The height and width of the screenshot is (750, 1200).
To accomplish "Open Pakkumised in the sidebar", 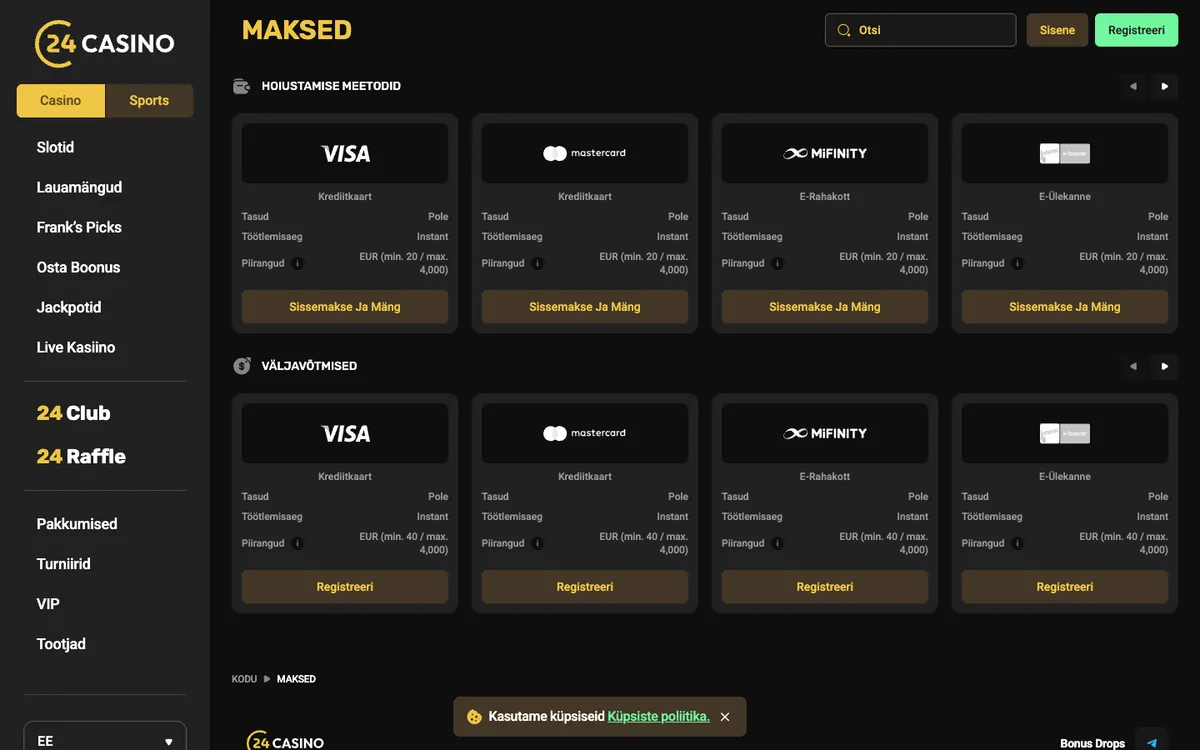I will click(77, 524).
